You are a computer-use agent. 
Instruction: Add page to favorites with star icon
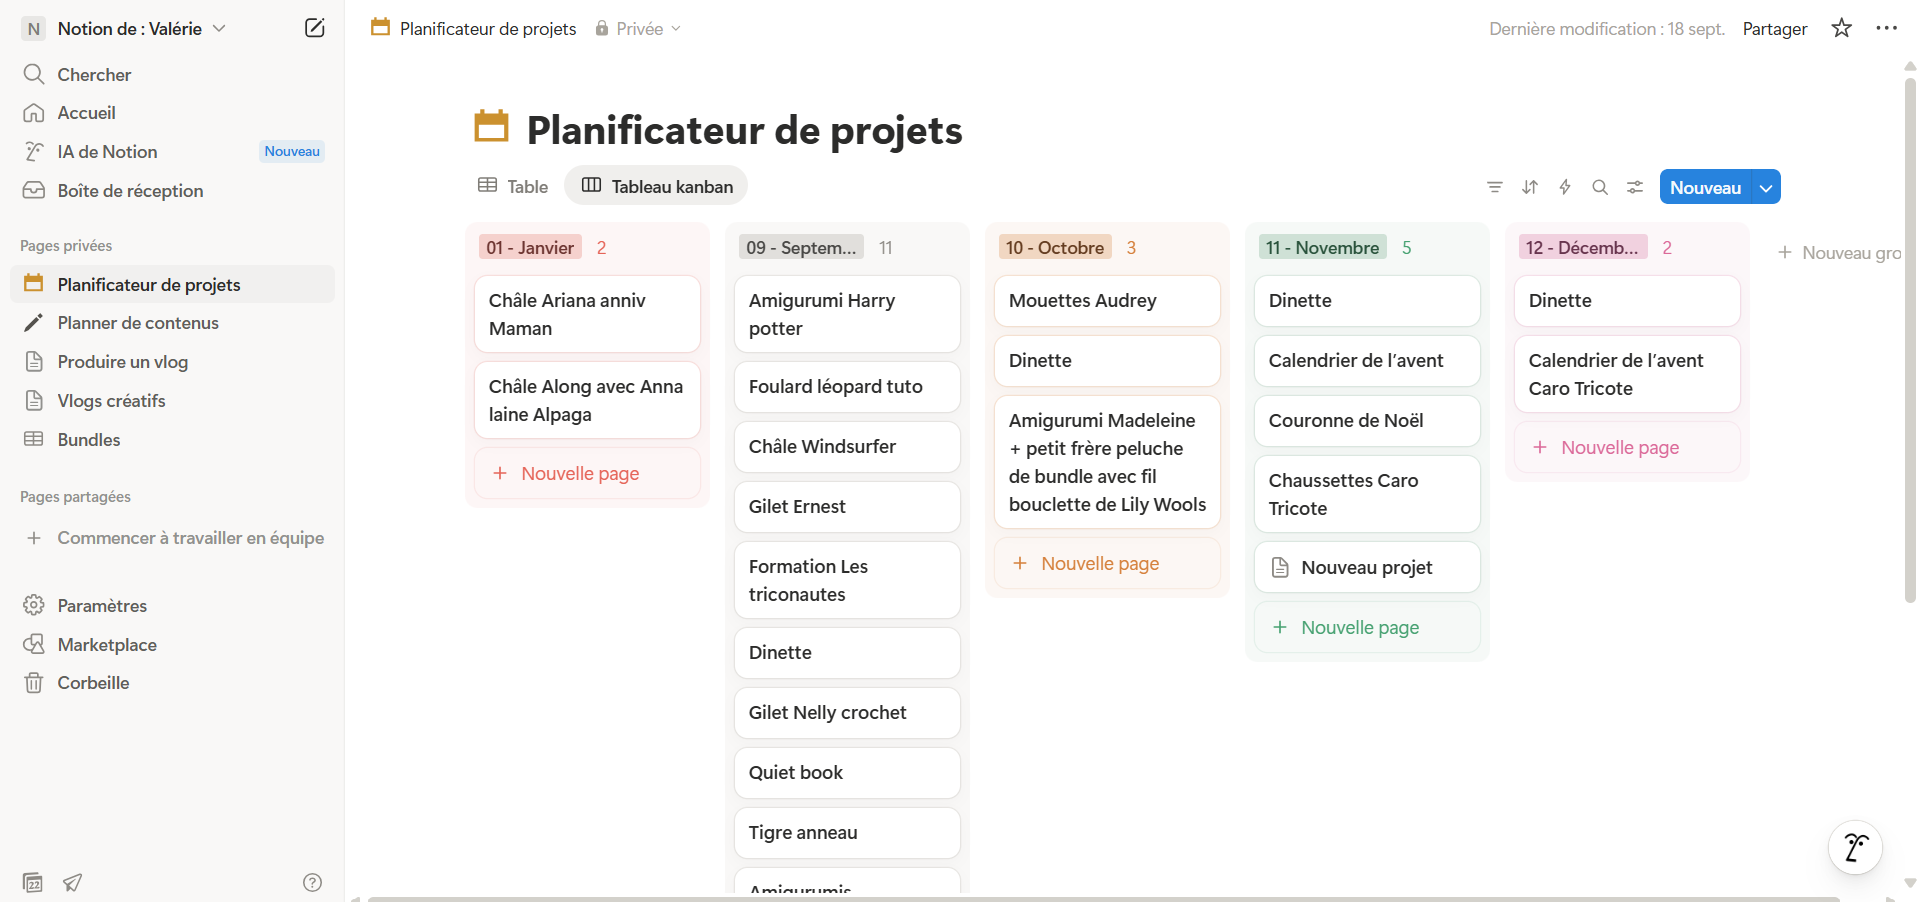click(x=1841, y=28)
